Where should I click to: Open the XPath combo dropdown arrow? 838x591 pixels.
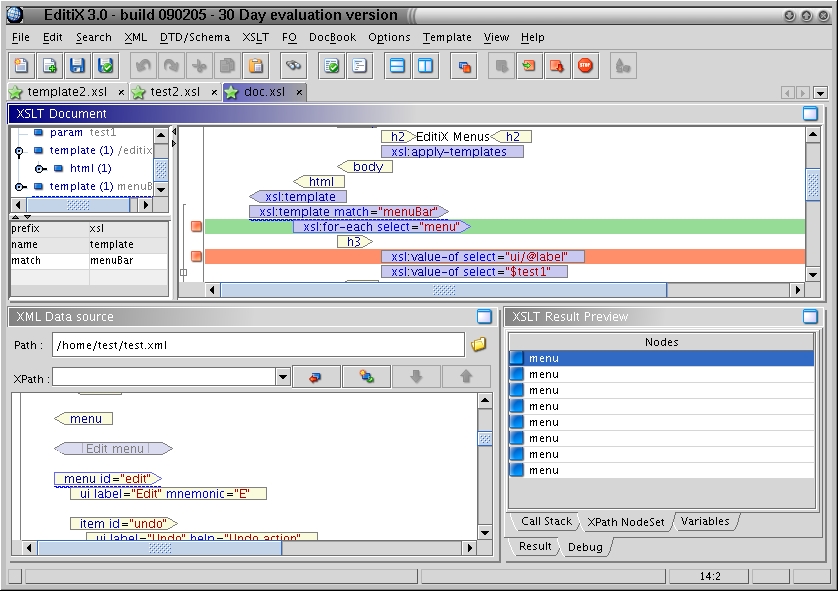pos(283,377)
